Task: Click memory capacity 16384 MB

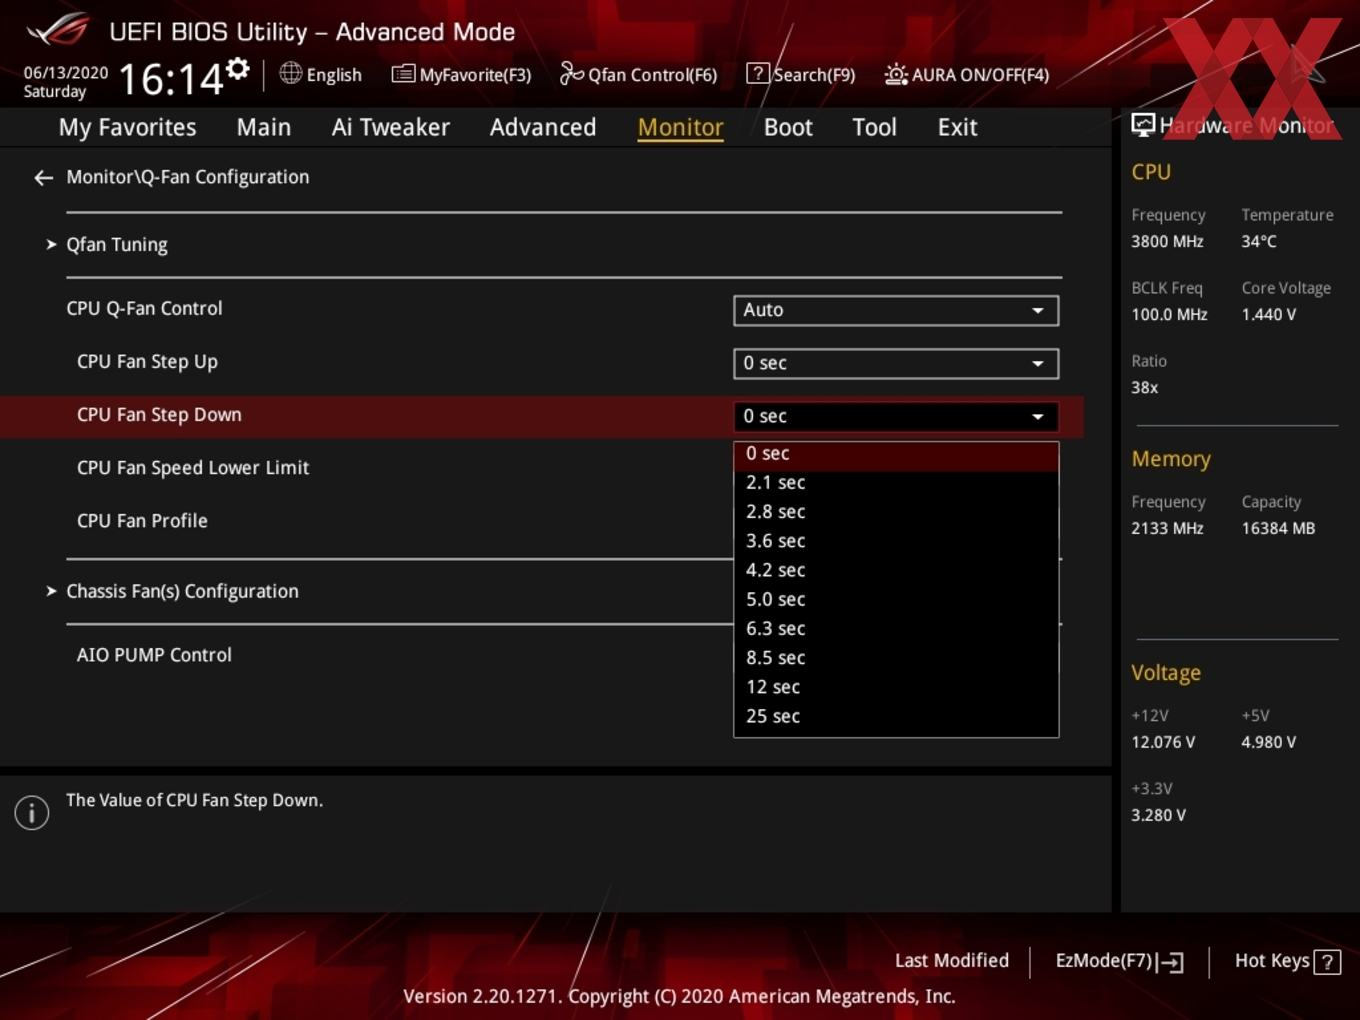Action: coord(1278,529)
